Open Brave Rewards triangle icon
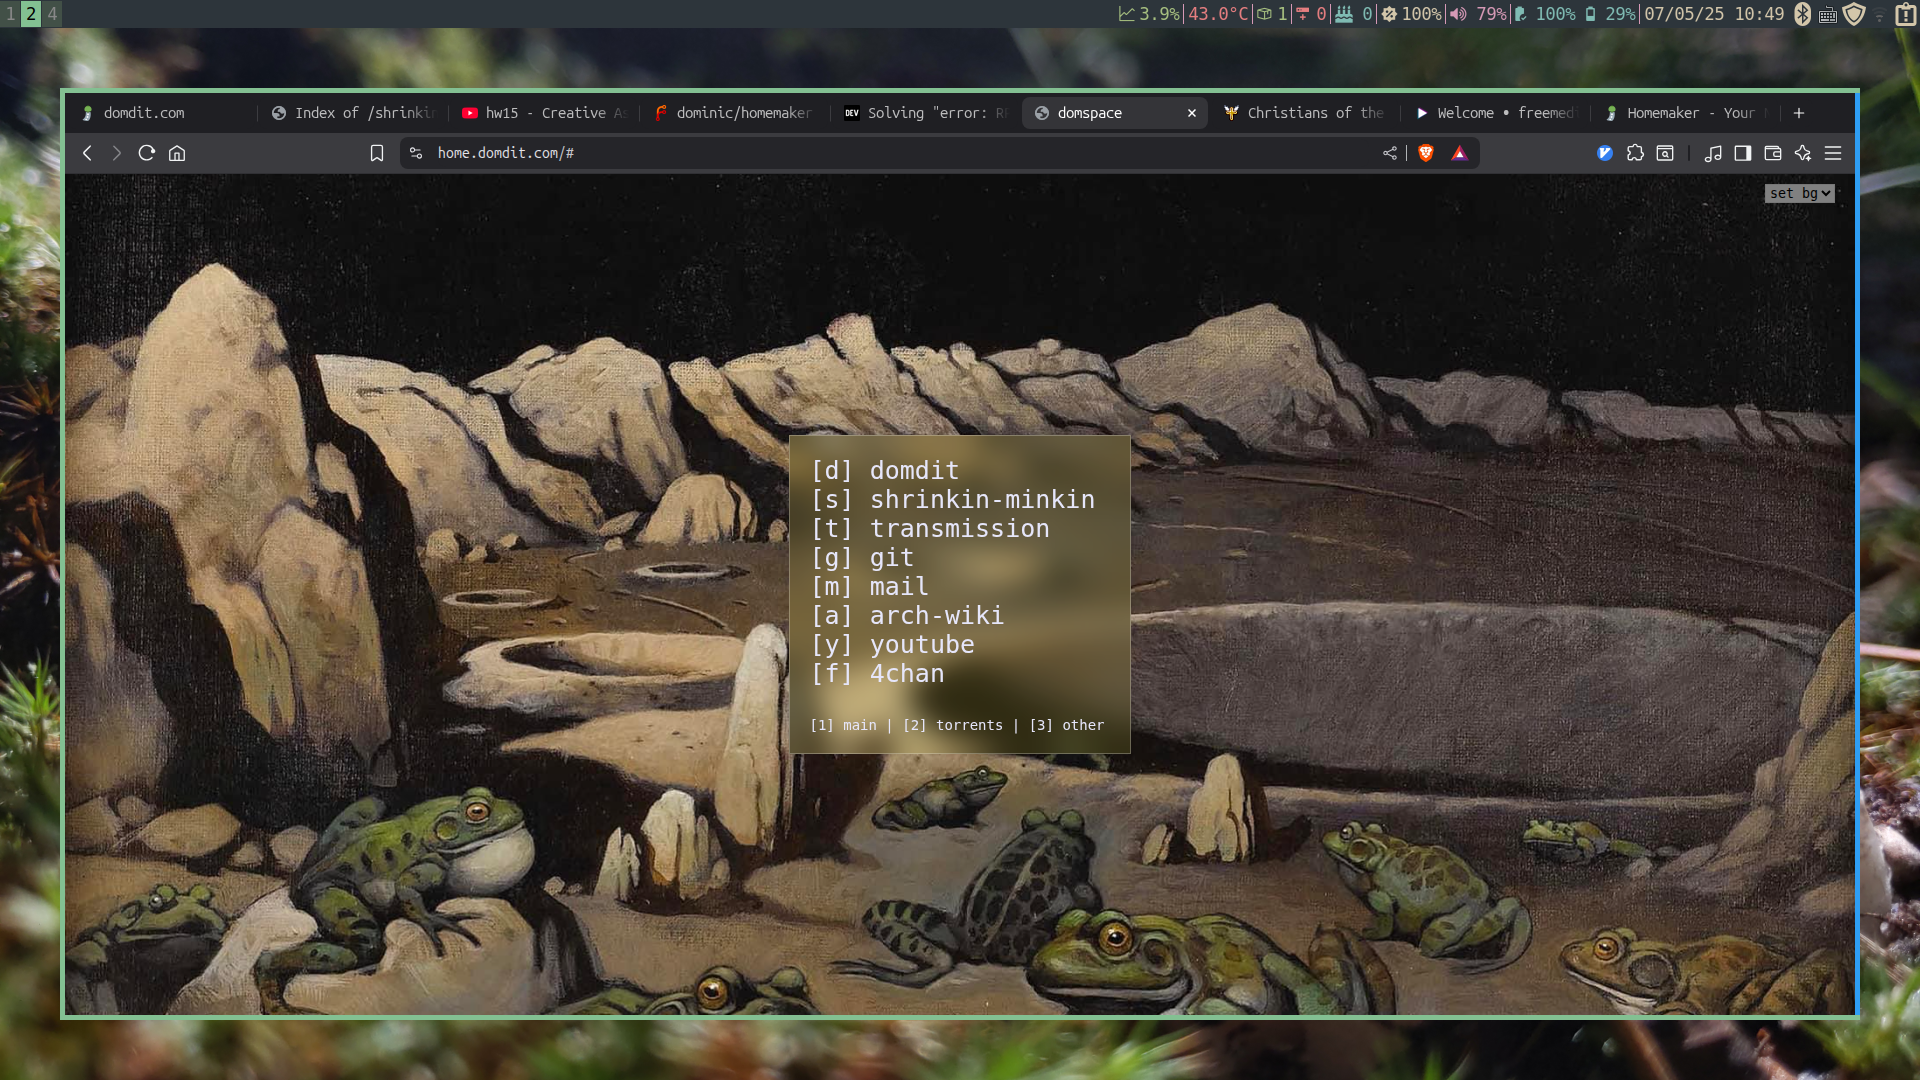This screenshot has height=1080, width=1920. tap(1460, 153)
